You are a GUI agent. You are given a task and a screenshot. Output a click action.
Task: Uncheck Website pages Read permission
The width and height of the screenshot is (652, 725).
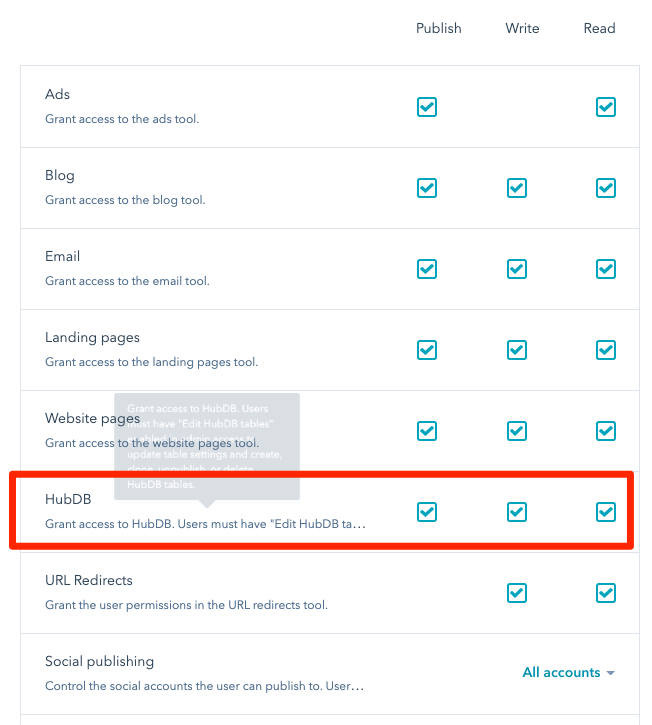coord(605,431)
